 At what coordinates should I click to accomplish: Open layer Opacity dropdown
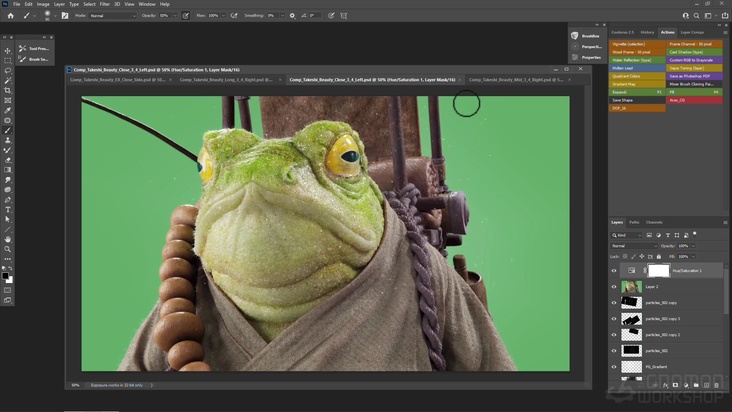[693, 246]
